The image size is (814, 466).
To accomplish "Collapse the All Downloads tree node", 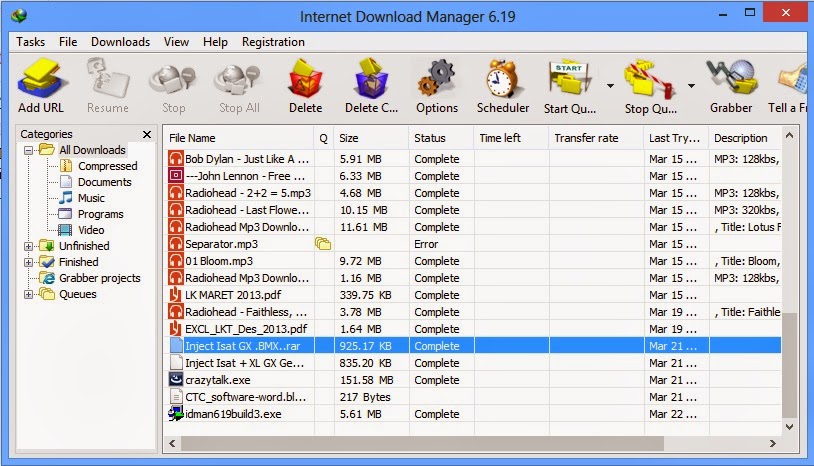I will 29,150.
